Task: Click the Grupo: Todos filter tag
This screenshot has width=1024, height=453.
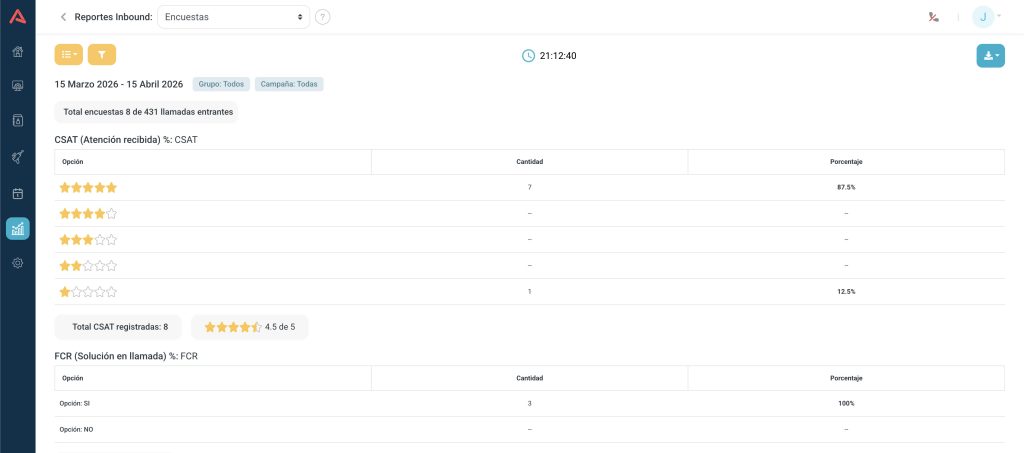Action: tap(221, 84)
